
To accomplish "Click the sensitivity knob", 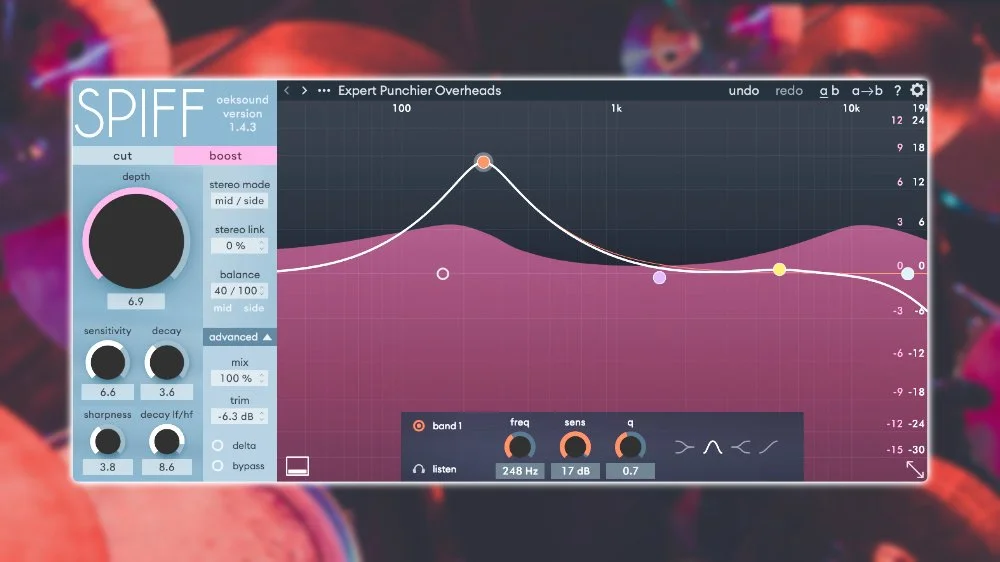I will pos(107,362).
